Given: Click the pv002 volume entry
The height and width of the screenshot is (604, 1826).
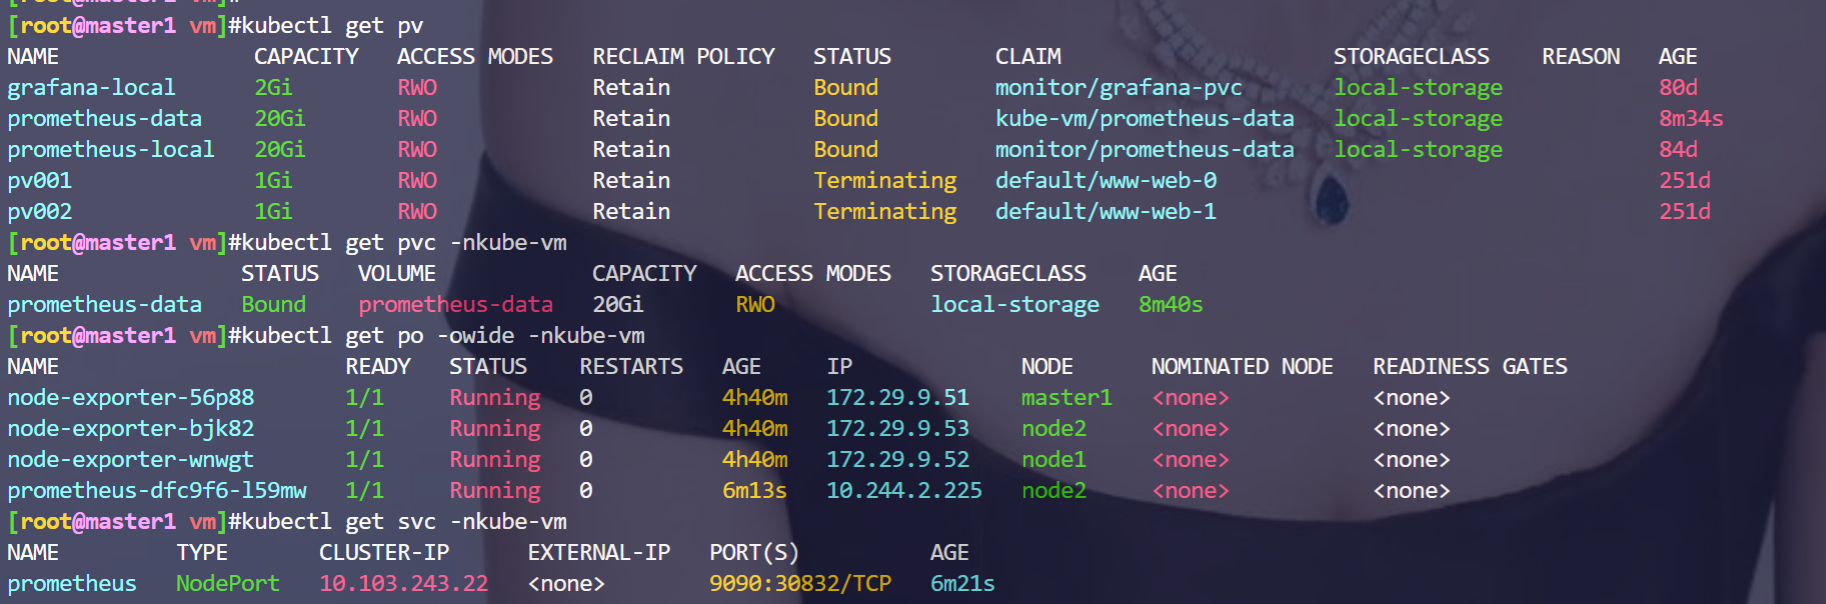Looking at the screenshot, I should coord(39,212).
